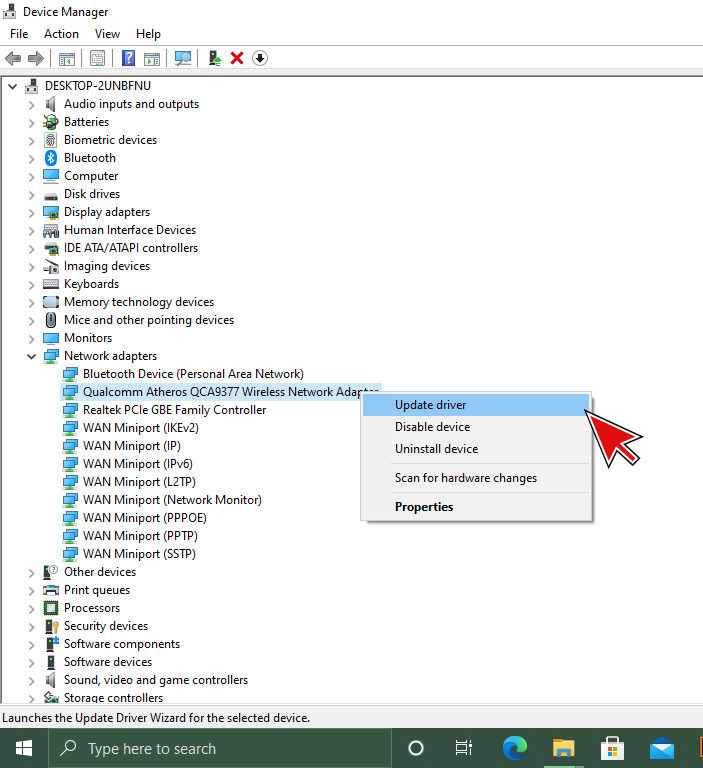Click the Windows Start button
Viewport: 703px width, 768px height.
click(x=23, y=748)
